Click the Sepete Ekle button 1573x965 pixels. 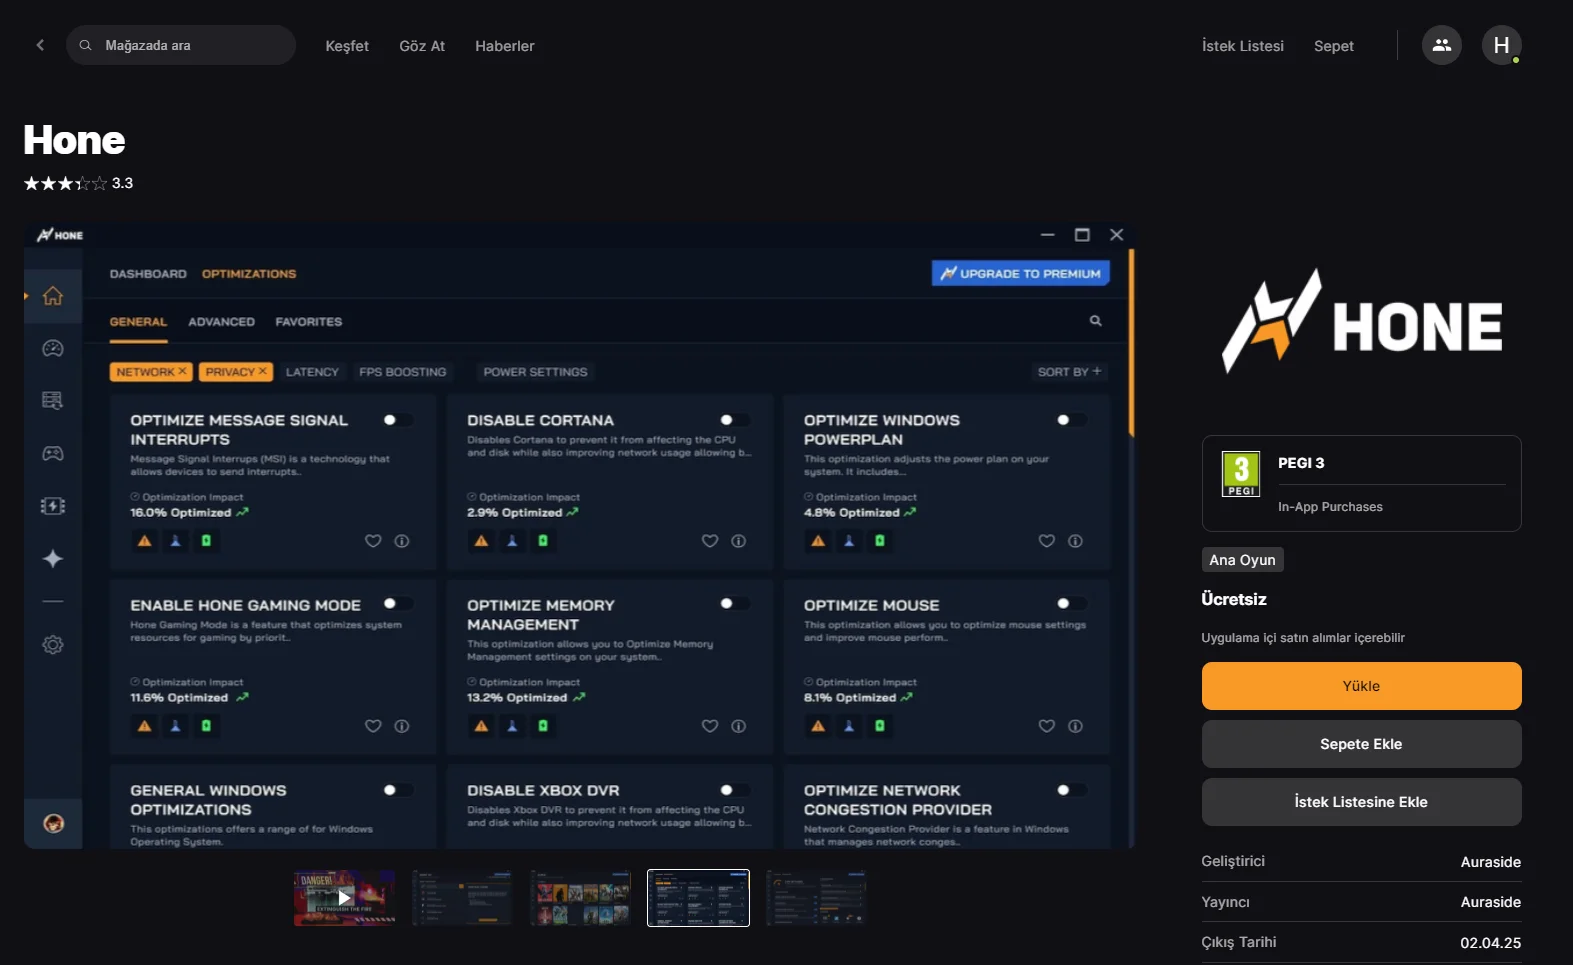[x=1362, y=744]
